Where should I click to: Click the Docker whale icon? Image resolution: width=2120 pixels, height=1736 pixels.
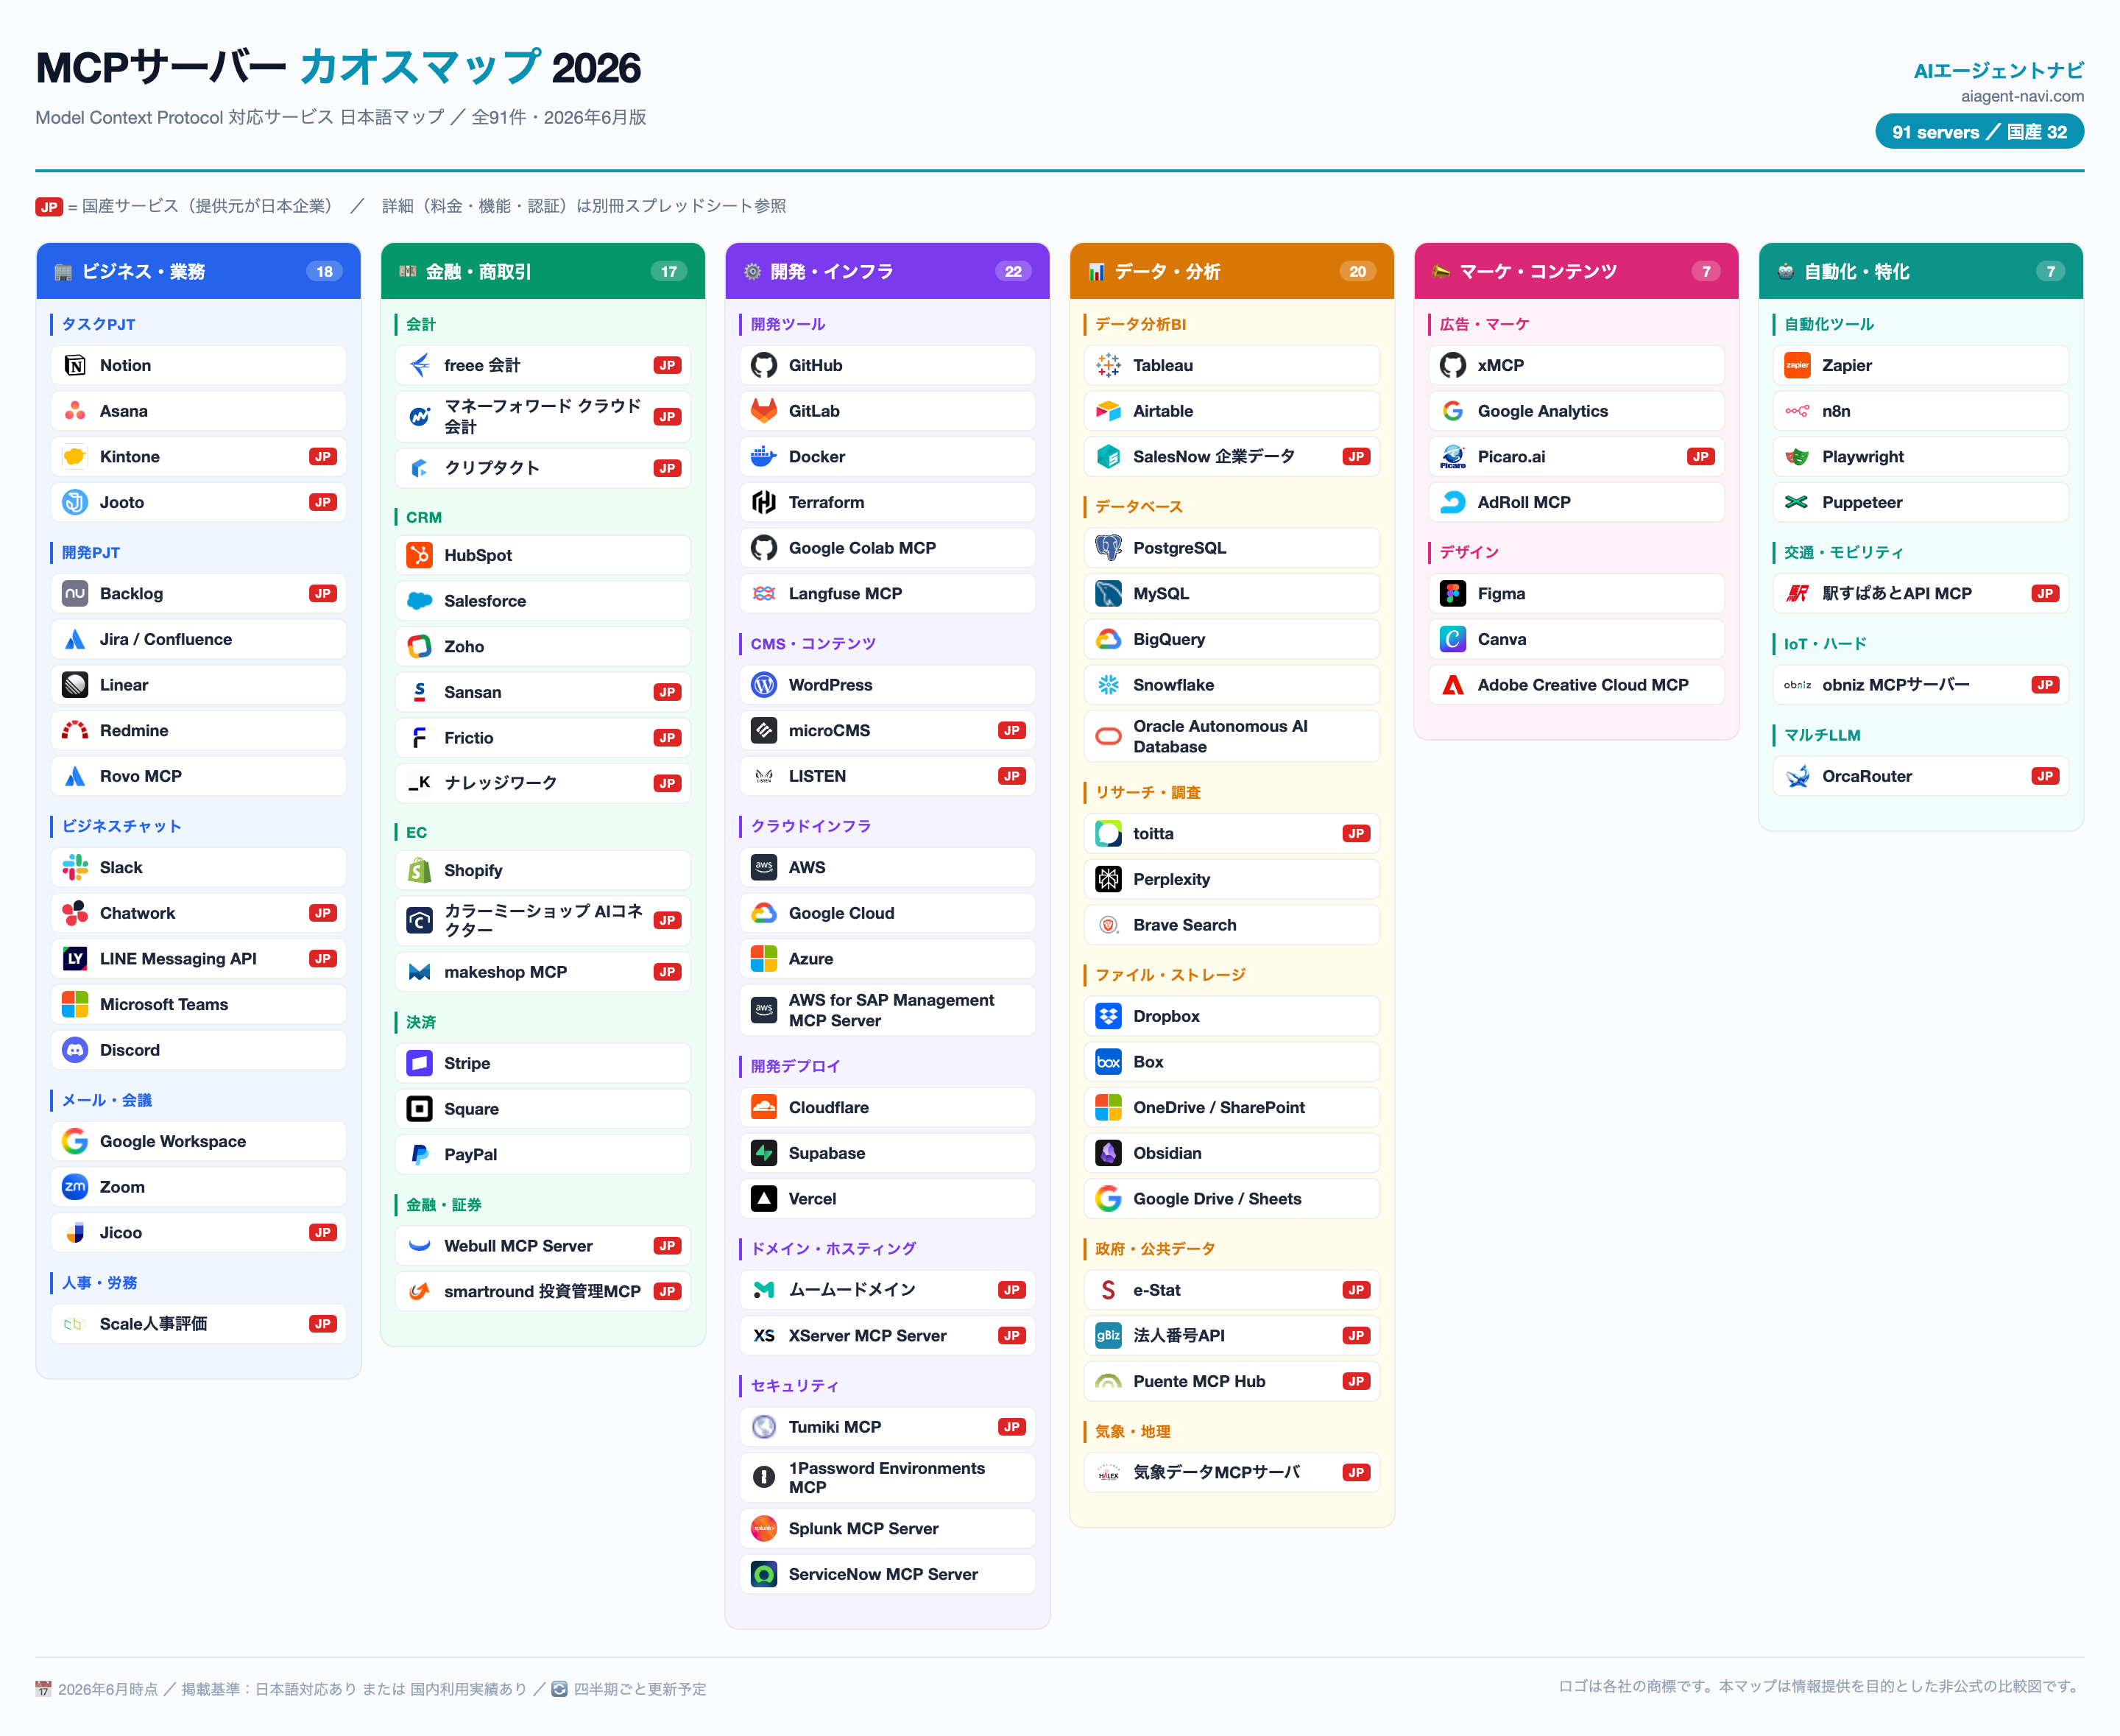coord(764,457)
